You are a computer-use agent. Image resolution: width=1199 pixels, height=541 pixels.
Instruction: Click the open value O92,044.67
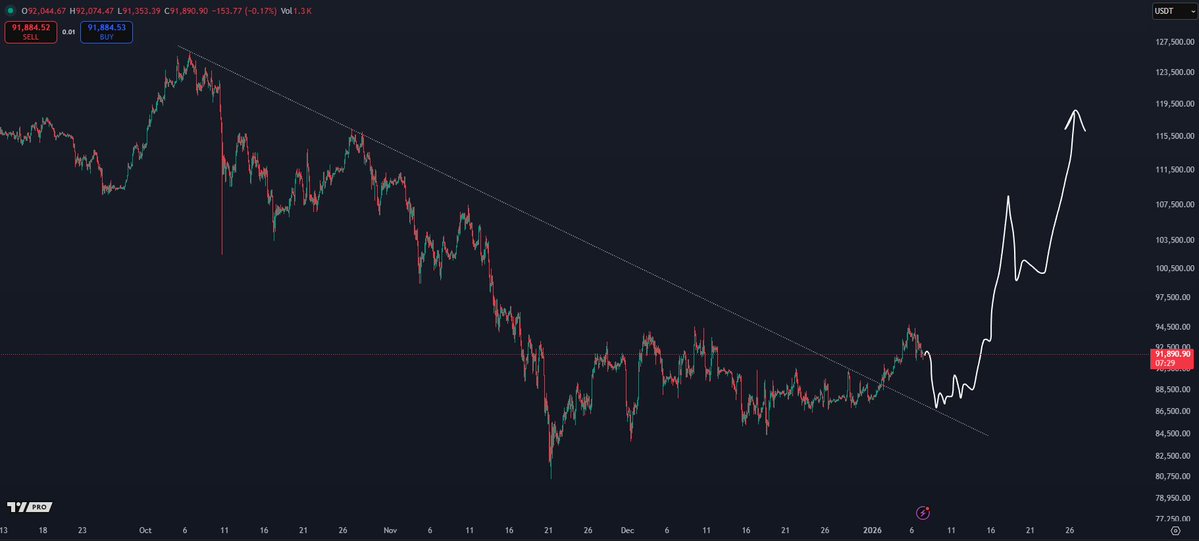click(44, 11)
